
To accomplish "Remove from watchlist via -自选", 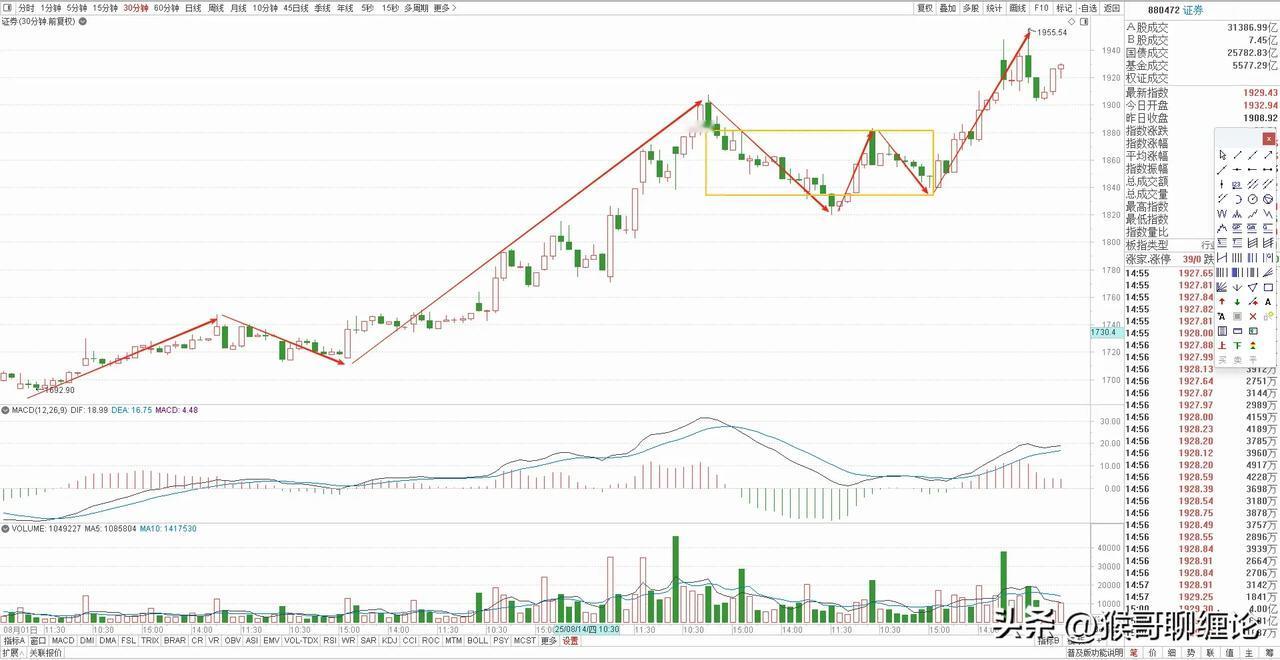I will coord(1088,8).
